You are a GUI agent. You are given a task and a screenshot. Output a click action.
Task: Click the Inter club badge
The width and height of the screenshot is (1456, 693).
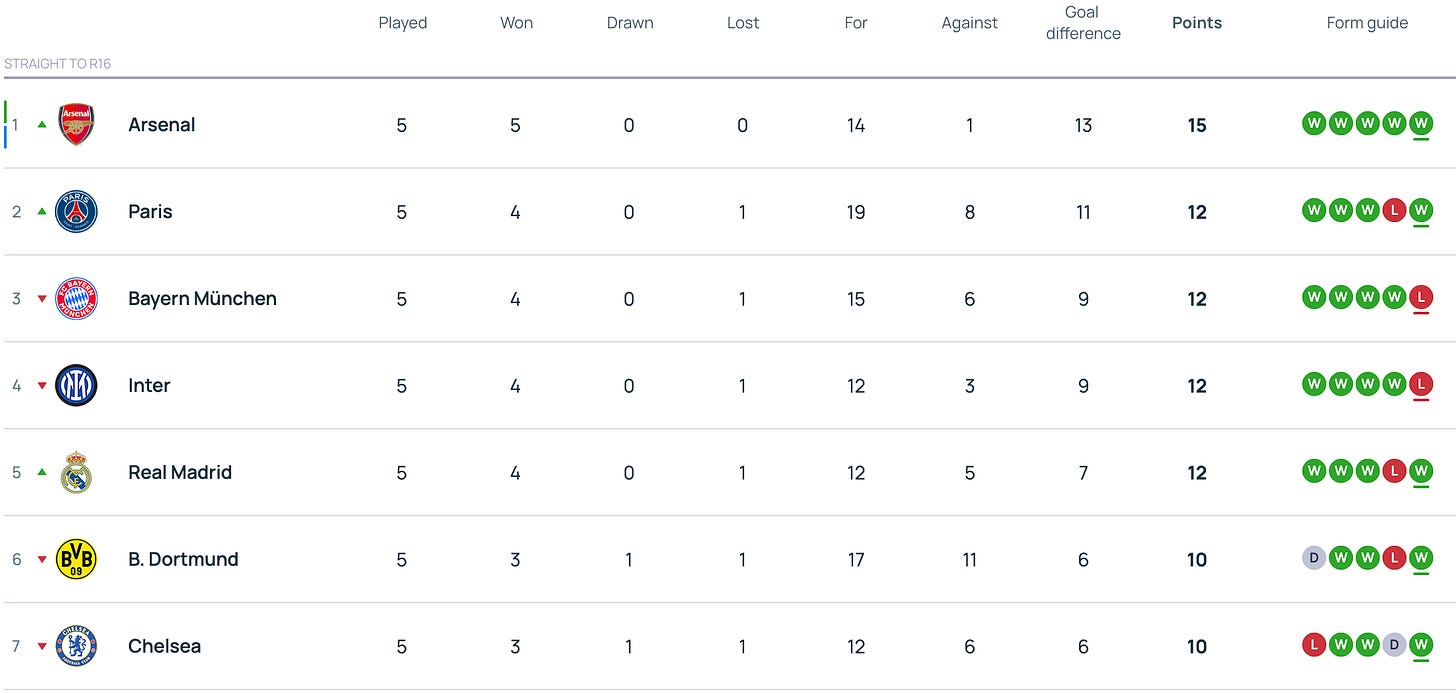76,386
